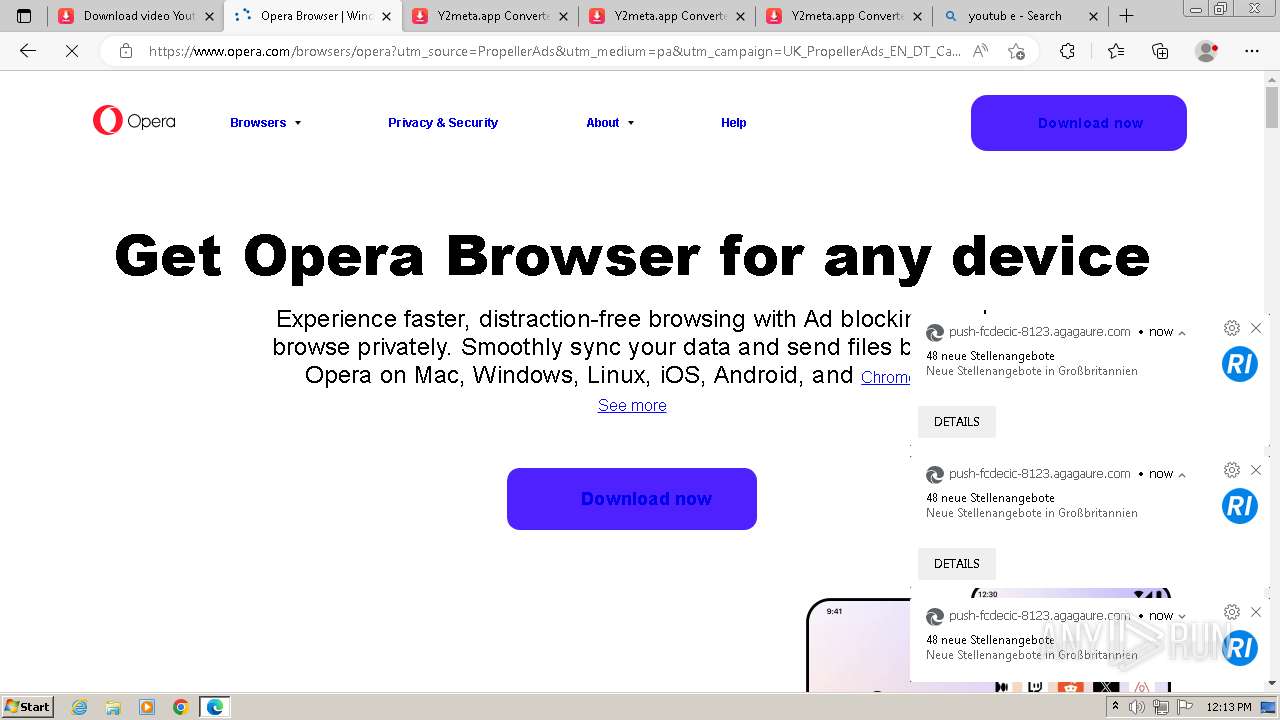The height and width of the screenshot is (720, 1280).
Task: Follow the See more link
Action: [632, 405]
